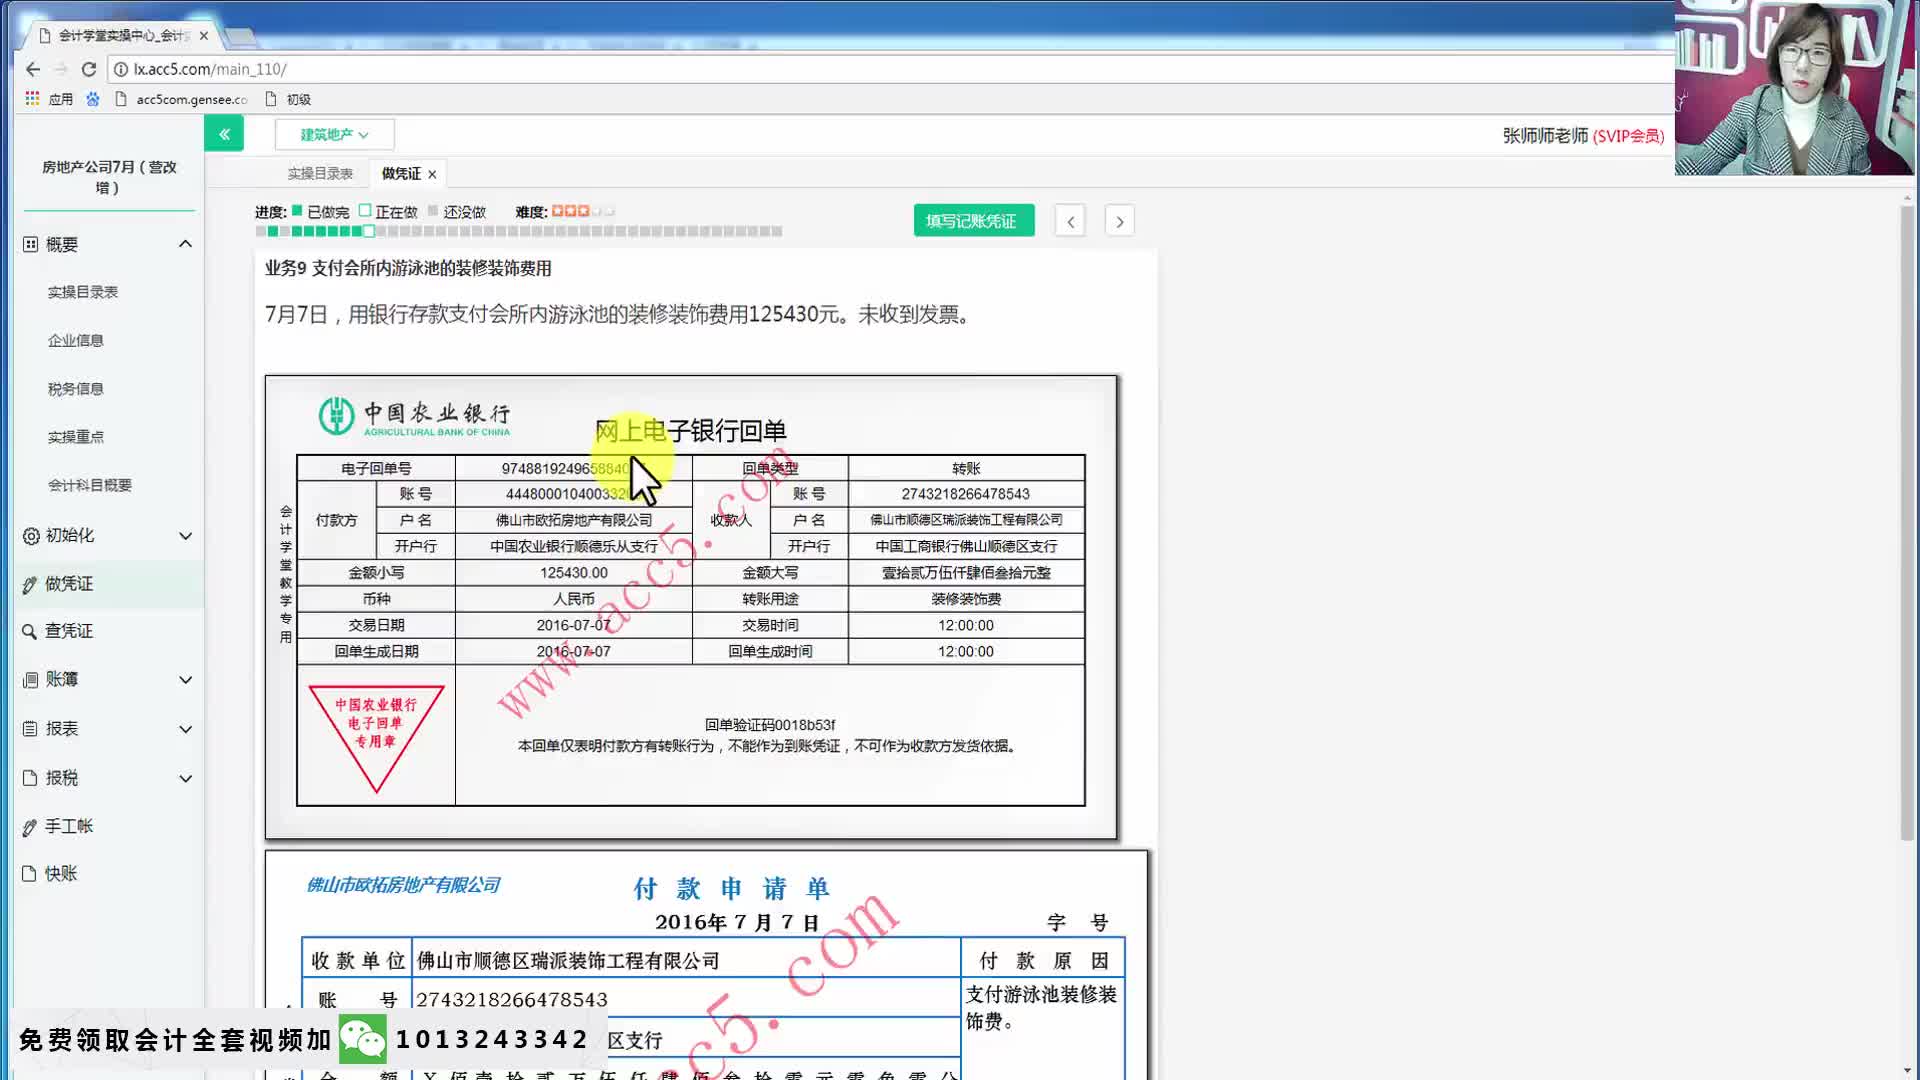Select the 做凭证 tab
Screen dimensions: 1920x1080
coord(399,172)
